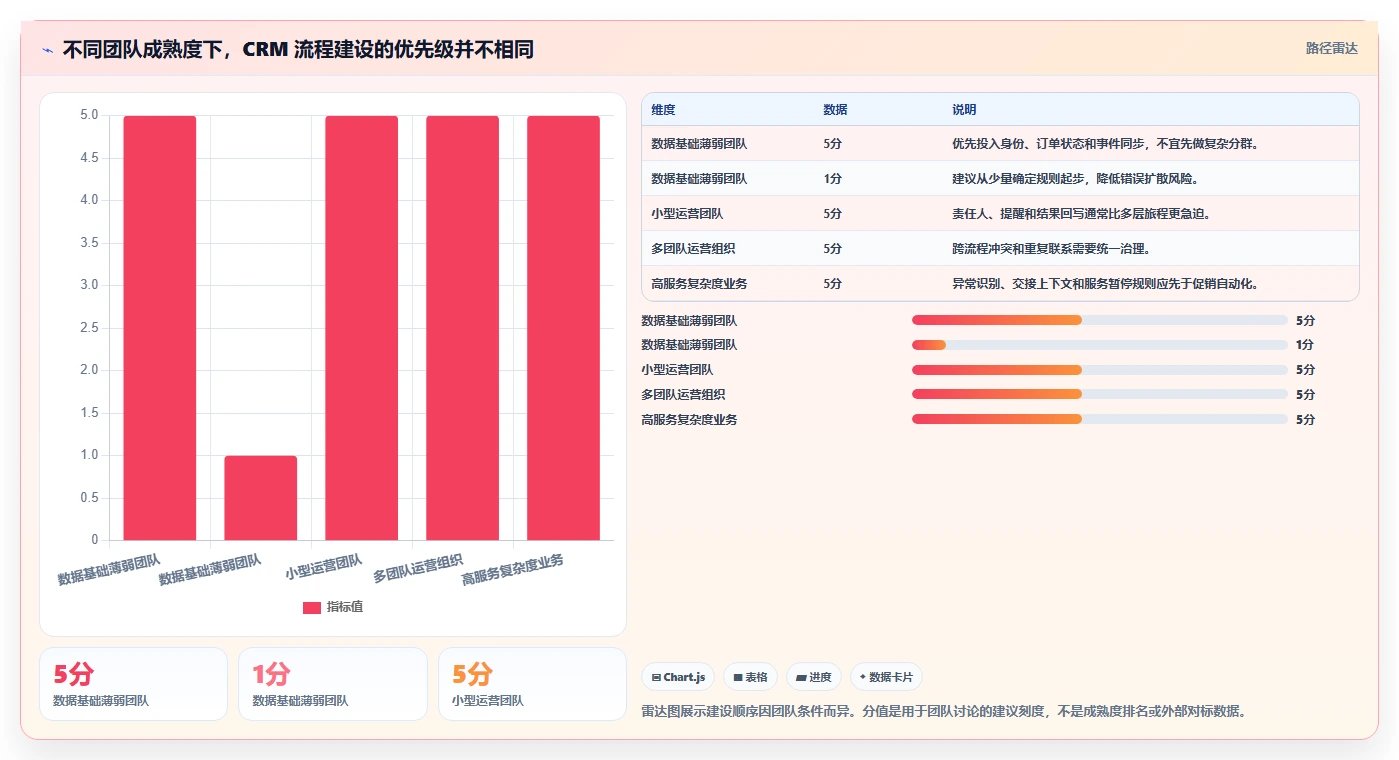The width and height of the screenshot is (1399, 760).
Task: Click the 数据卡片 chip
Action: click(x=887, y=677)
